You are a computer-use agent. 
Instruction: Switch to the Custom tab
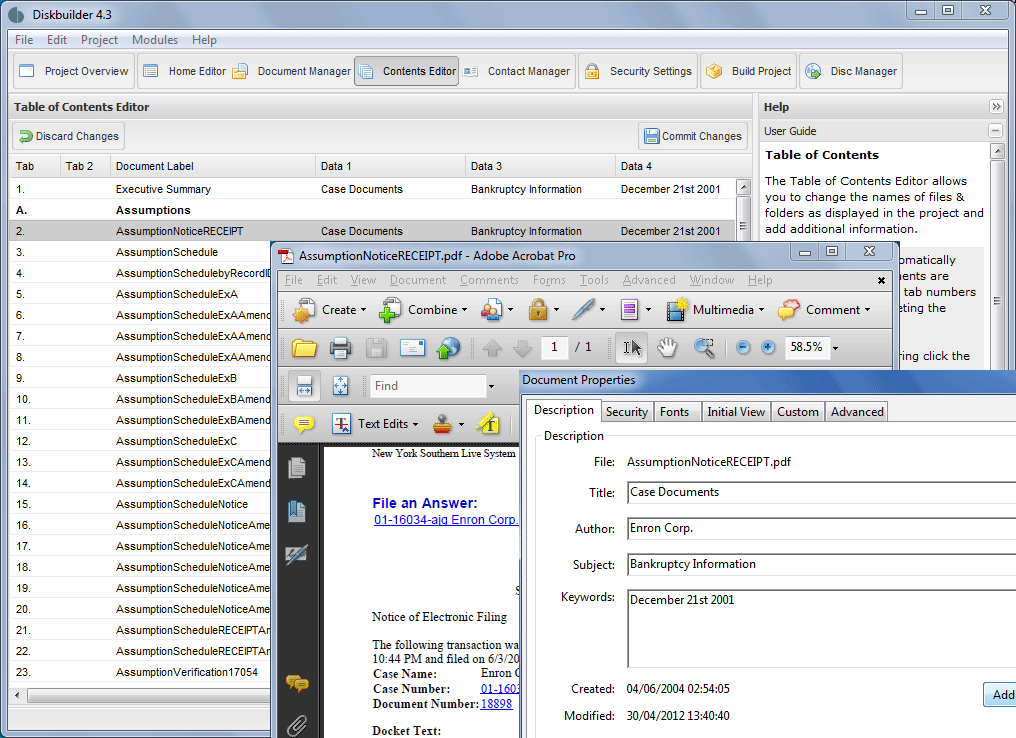click(x=798, y=412)
